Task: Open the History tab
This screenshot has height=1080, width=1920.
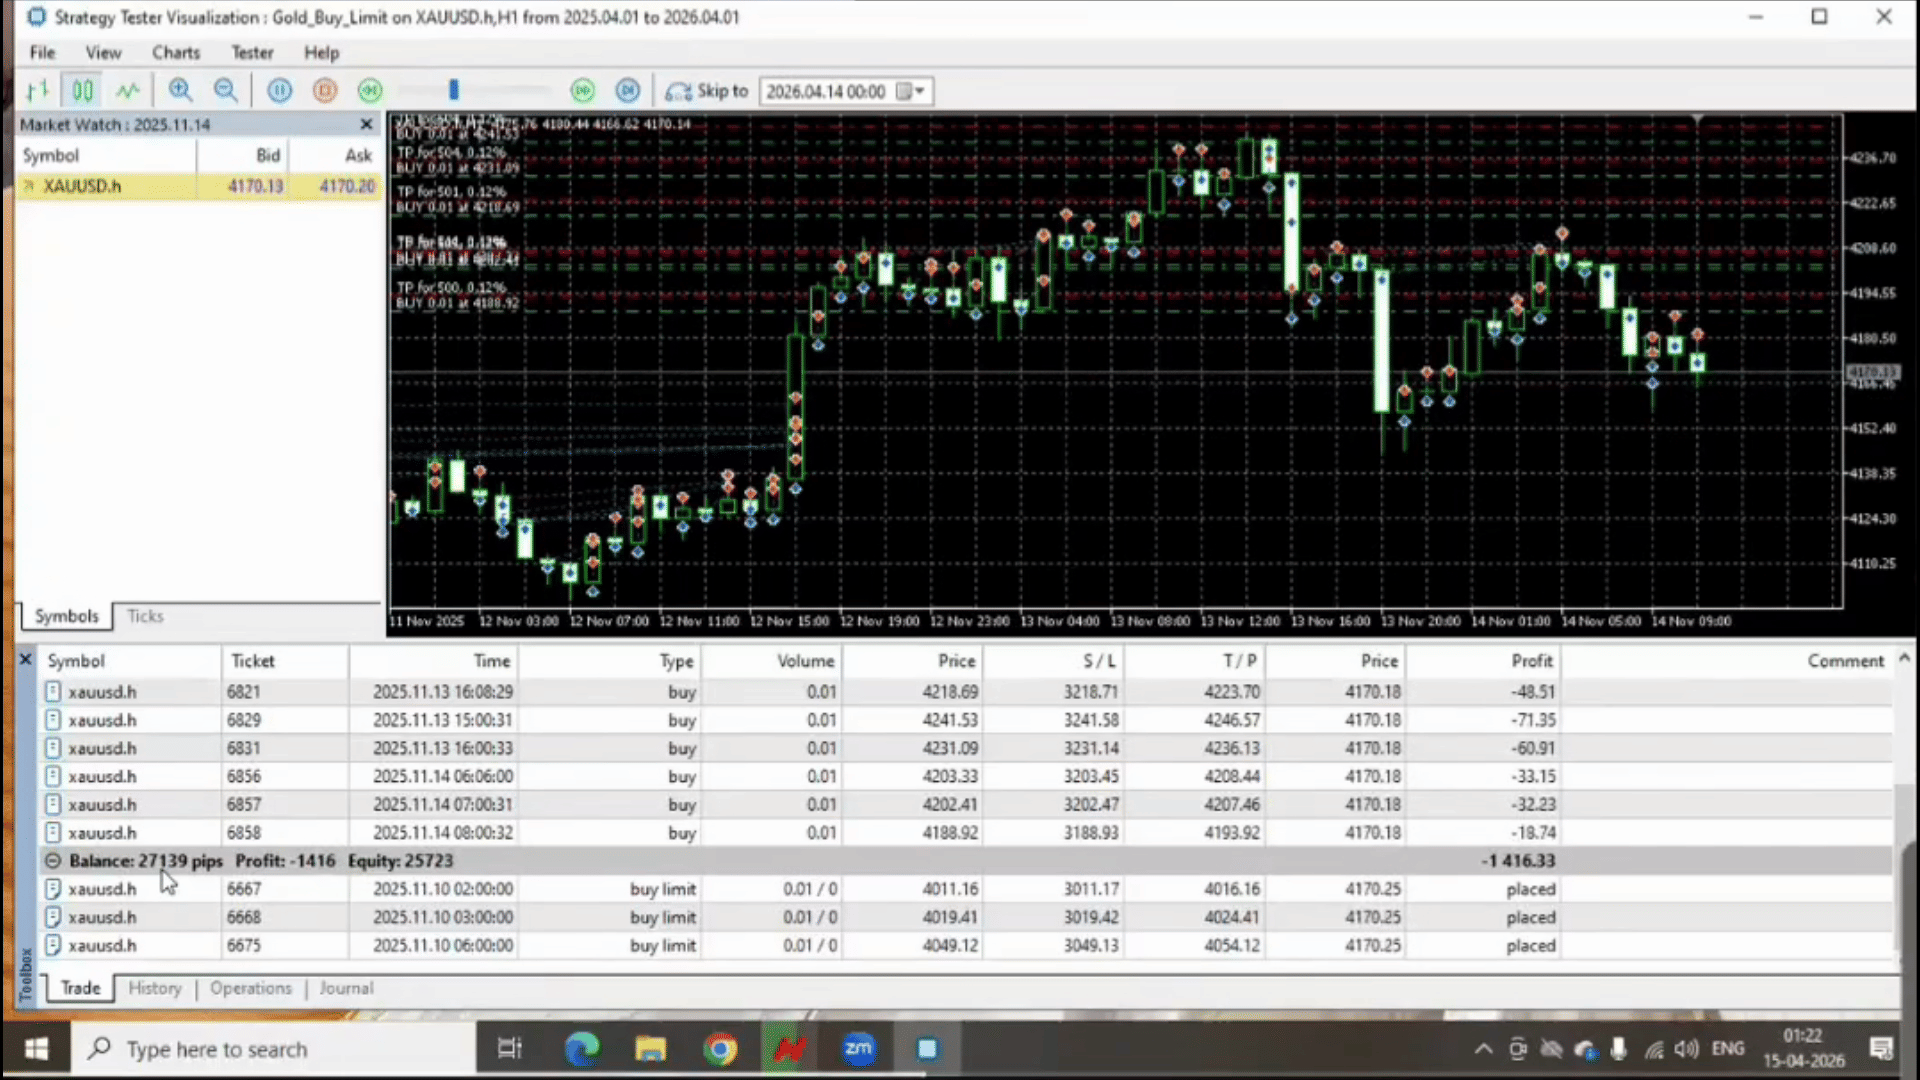Action: pos(155,988)
